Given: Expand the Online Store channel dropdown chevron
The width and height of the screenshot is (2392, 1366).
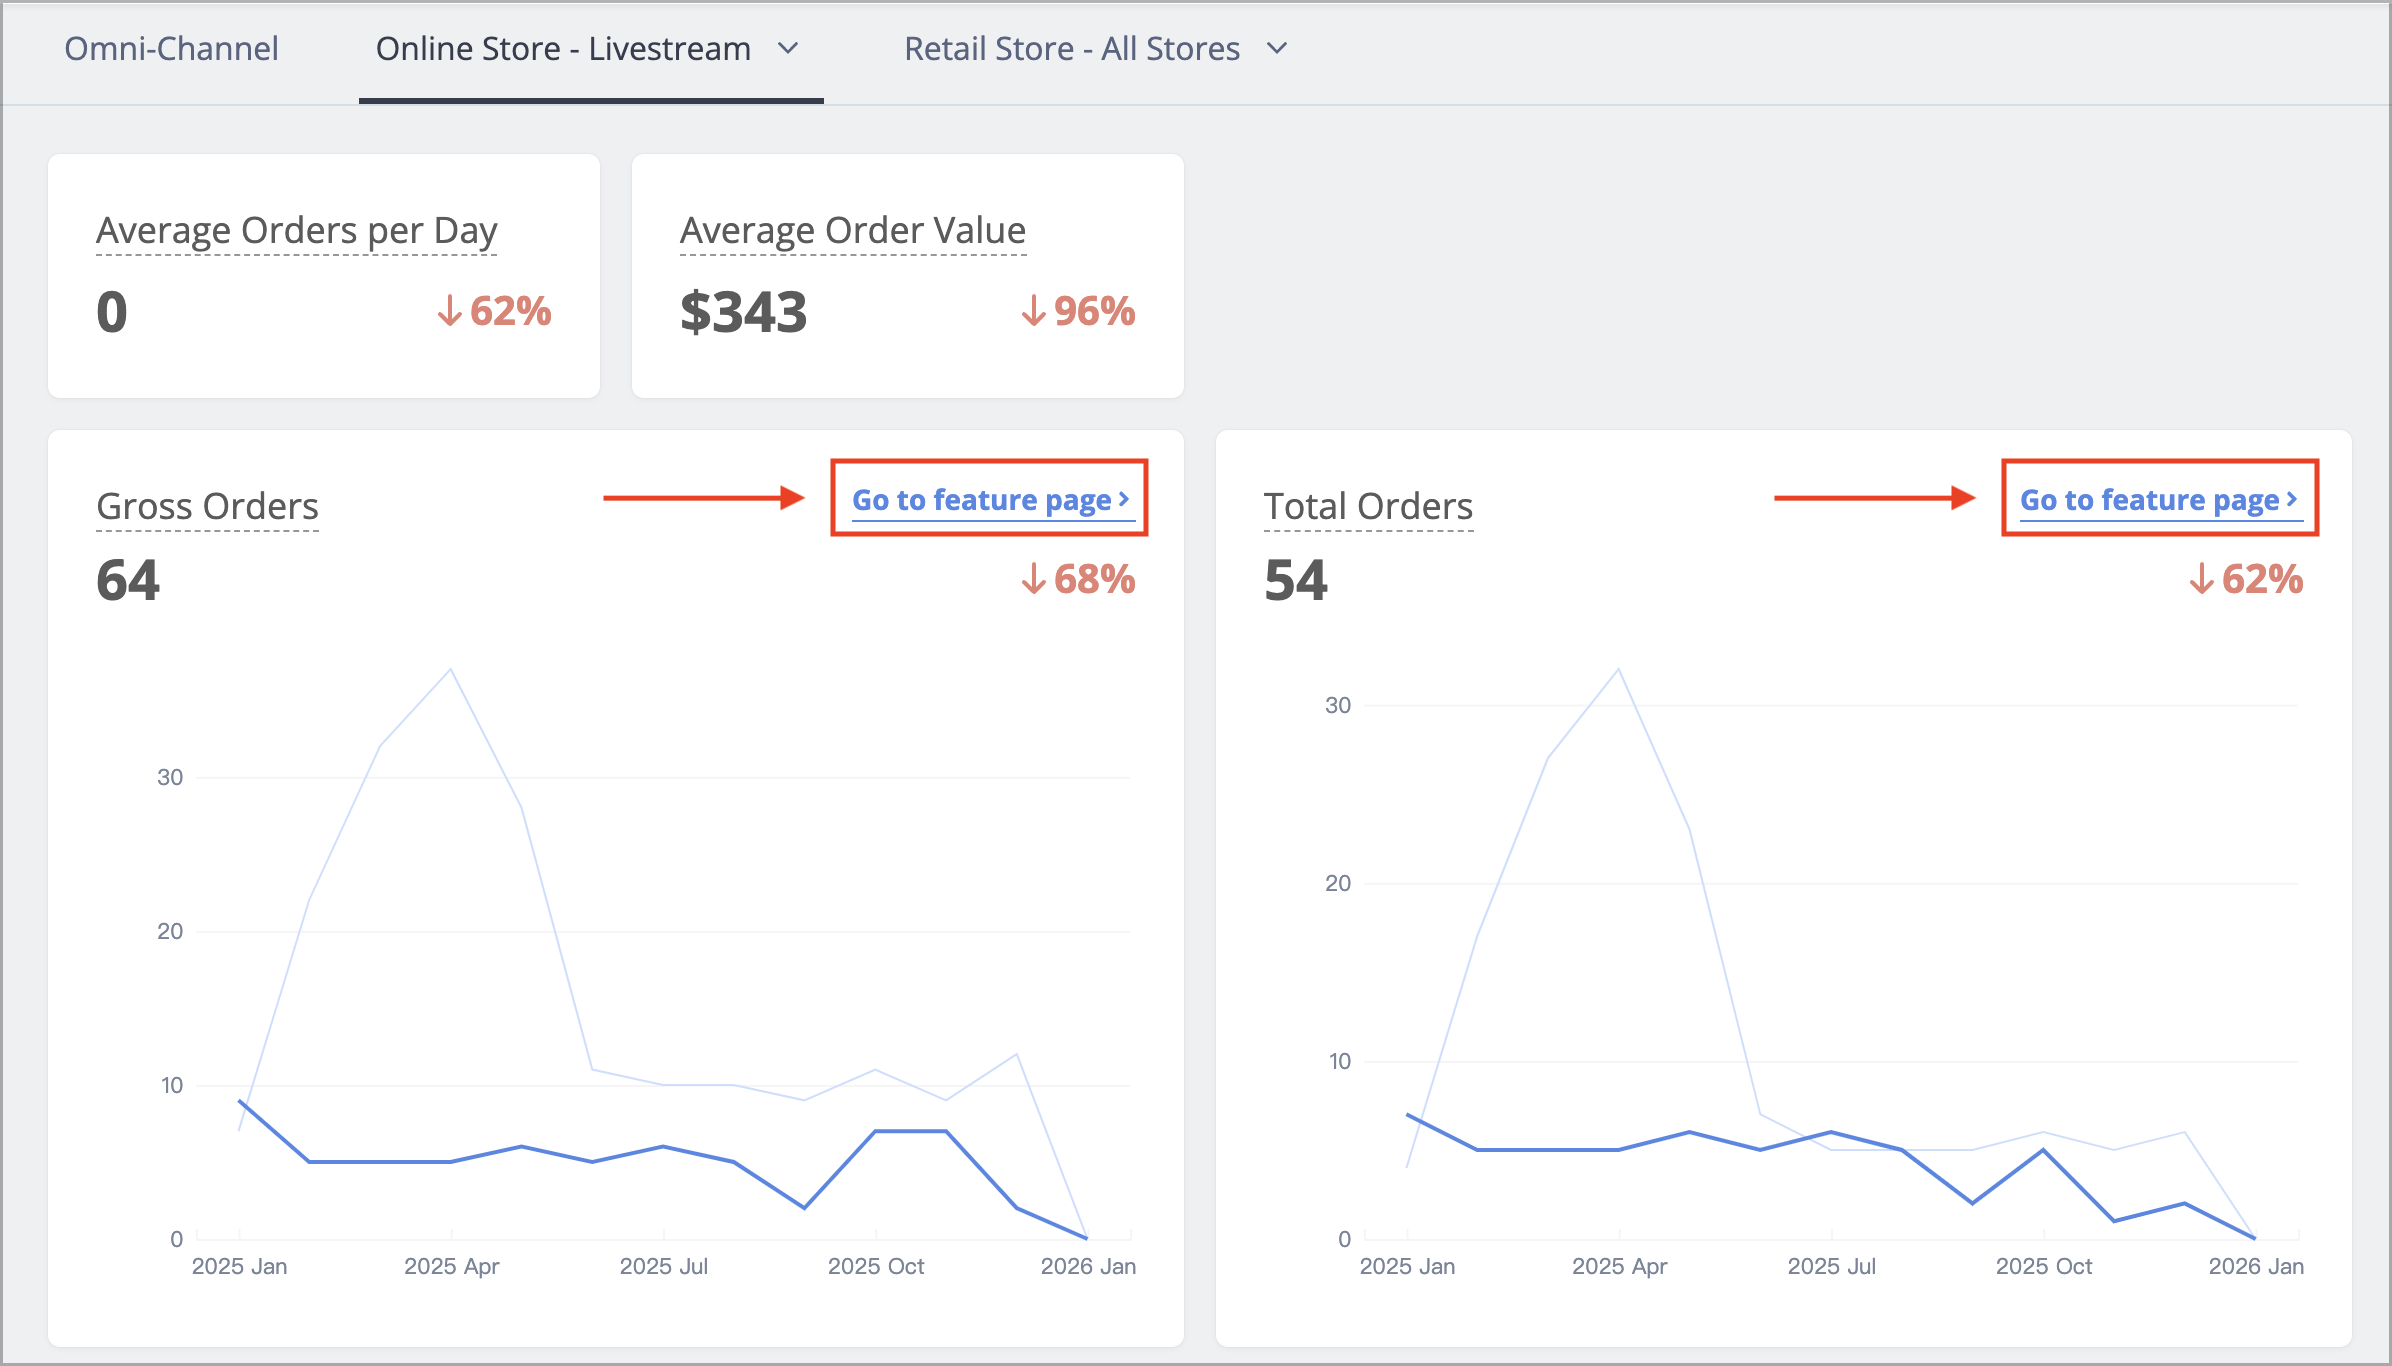Looking at the screenshot, I should click(788, 48).
